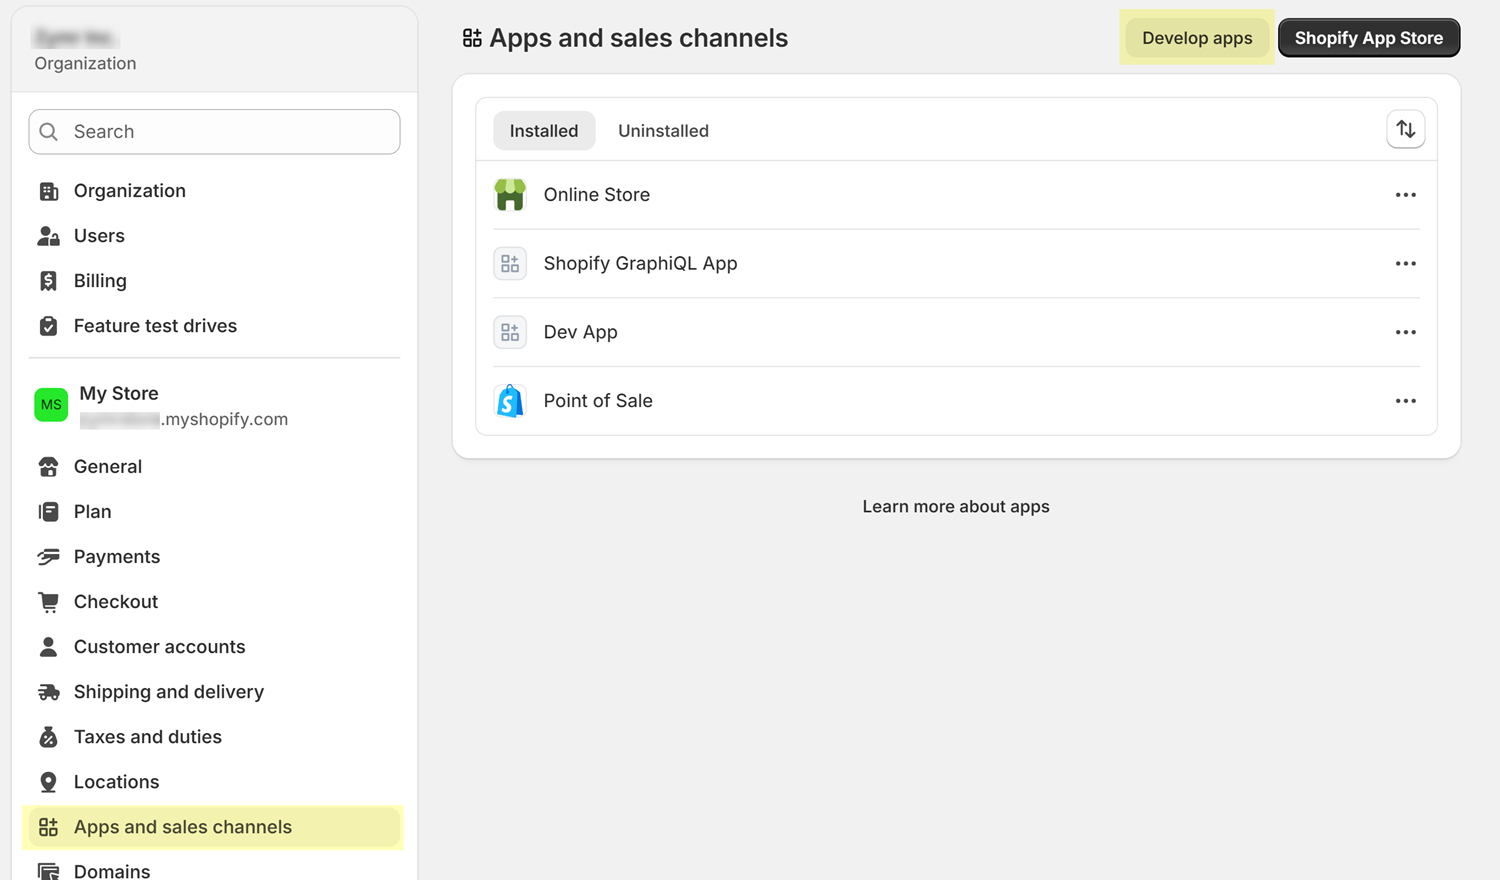Image resolution: width=1500 pixels, height=880 pixels.
Task: Expand the Dev App more-actions menu
Action: point(1405,332)
